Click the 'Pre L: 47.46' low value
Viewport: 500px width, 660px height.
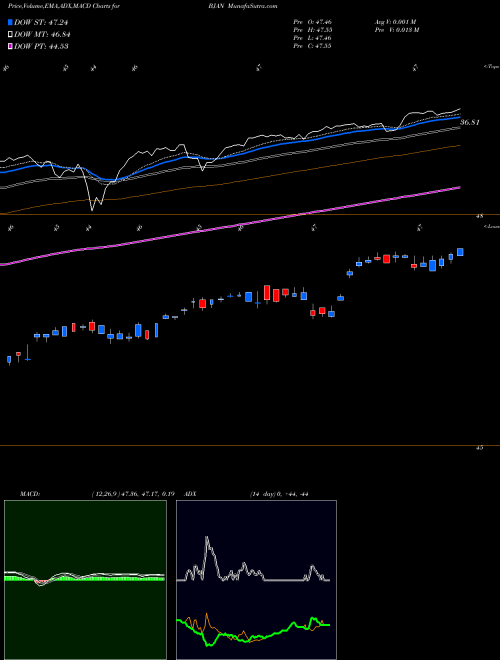(x=313, y=37)
